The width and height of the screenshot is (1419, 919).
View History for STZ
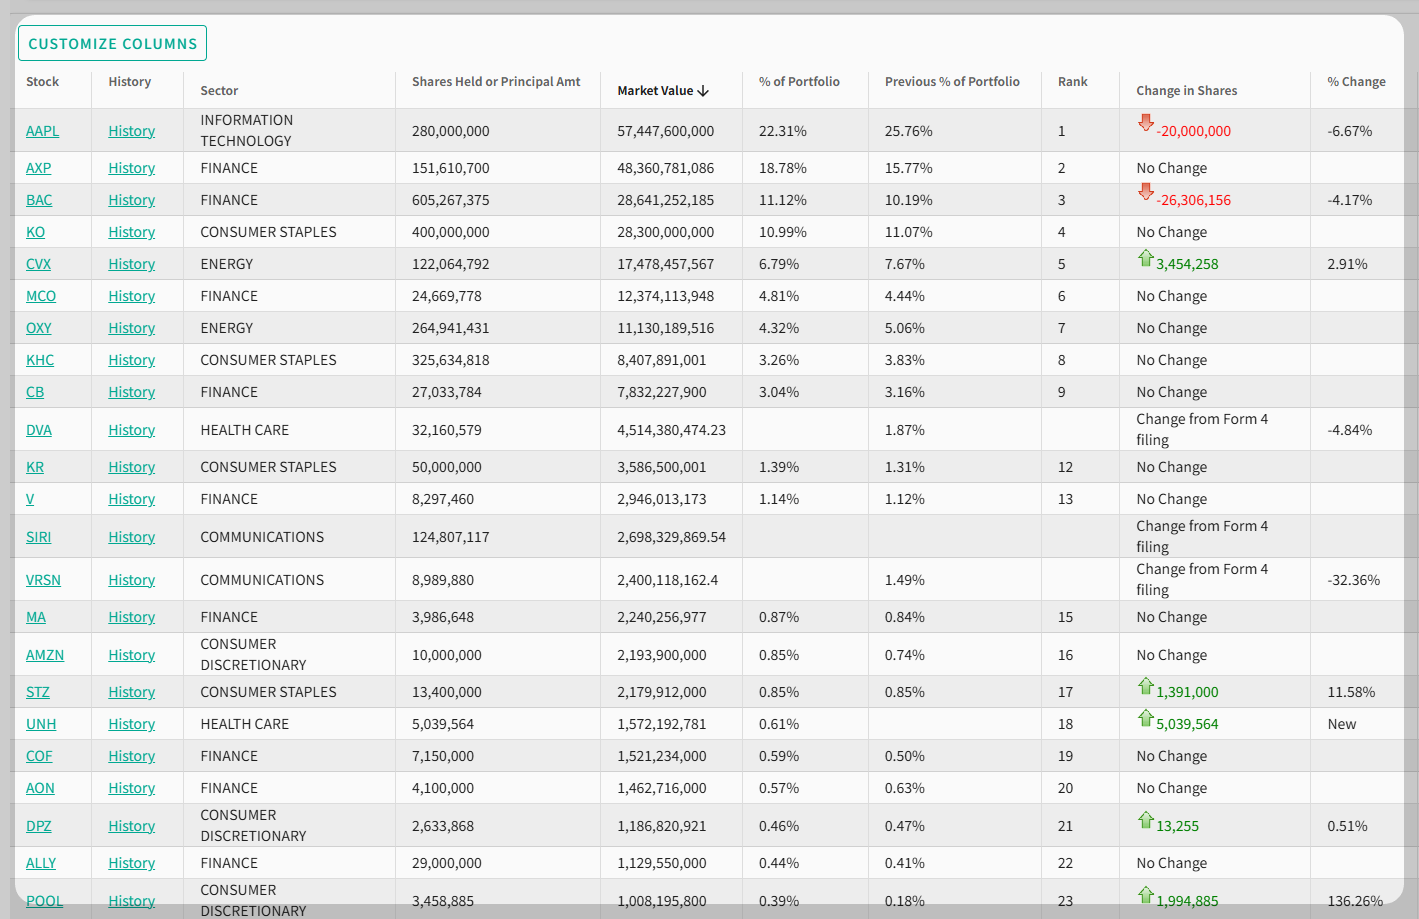pos(132,692)
